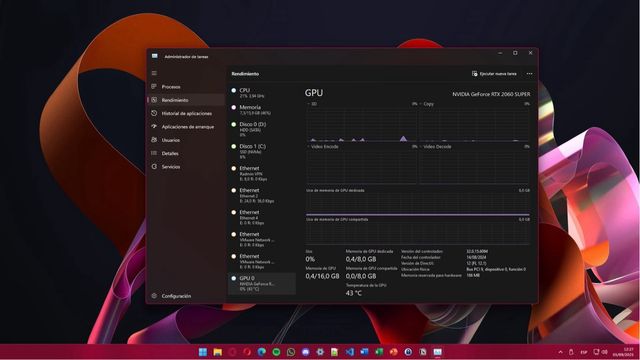
Task: Select the Ethernet 4 adapter entry
Action: point(262,218)
